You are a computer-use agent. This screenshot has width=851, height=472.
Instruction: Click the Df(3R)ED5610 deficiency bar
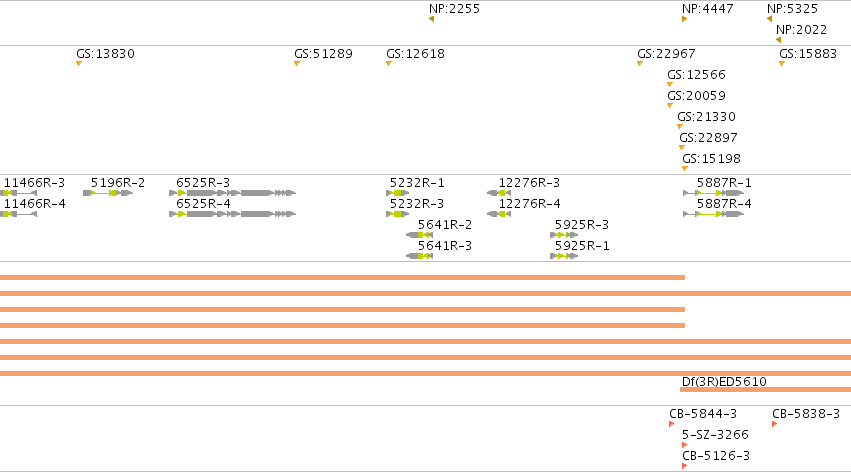(766, 390)
